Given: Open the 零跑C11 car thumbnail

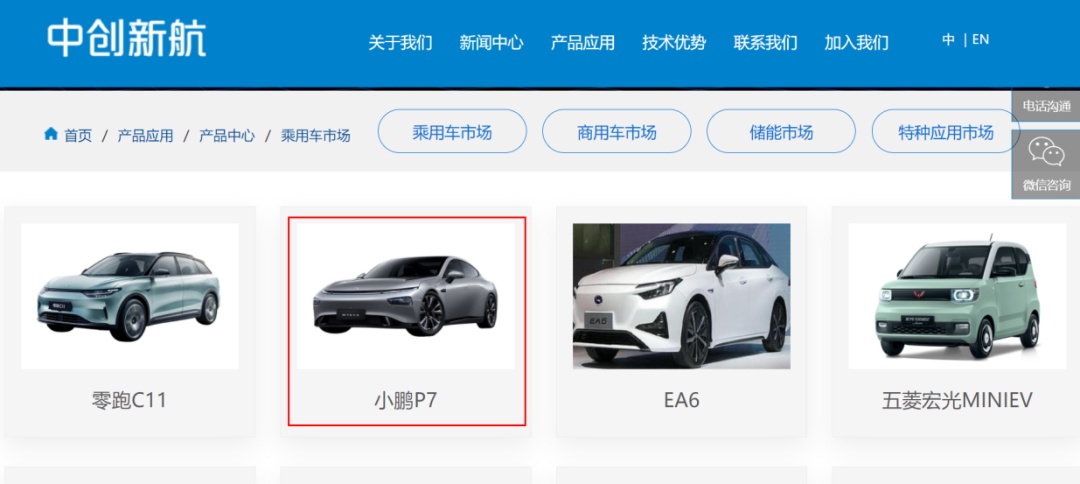Looking at the screenshot, I should 130,296.
